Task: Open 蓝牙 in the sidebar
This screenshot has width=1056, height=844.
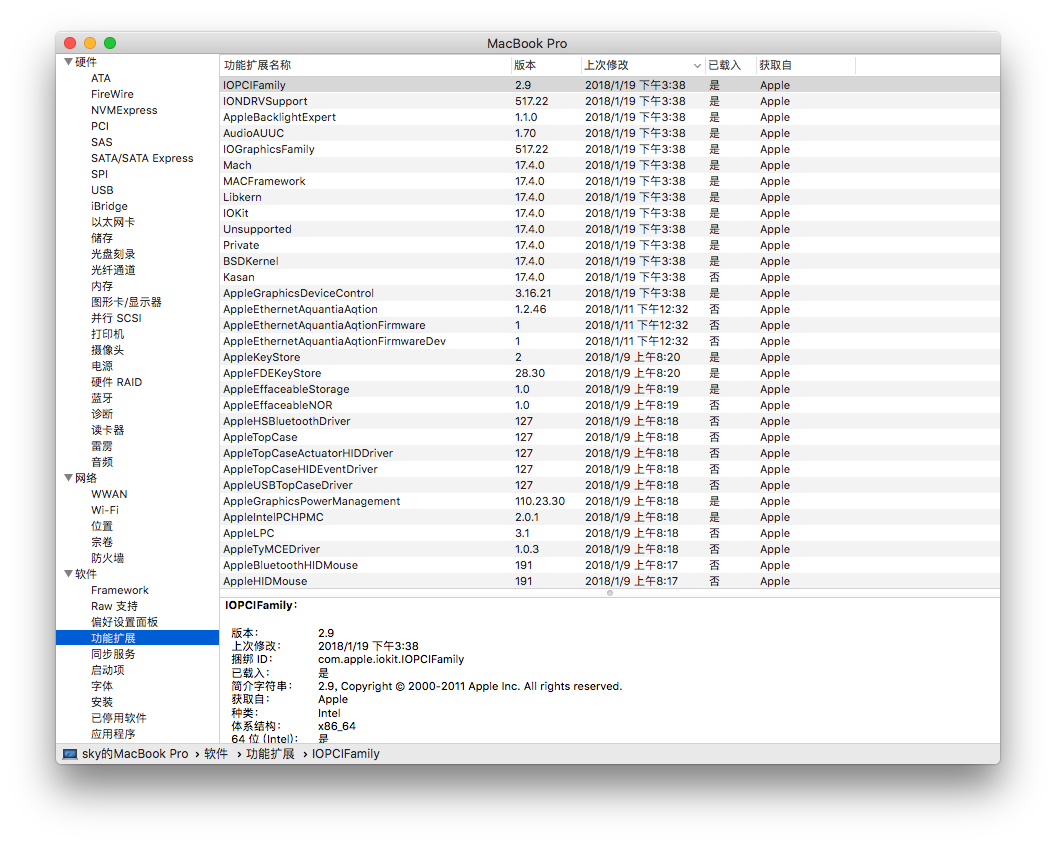Action: tap(102, 398)
